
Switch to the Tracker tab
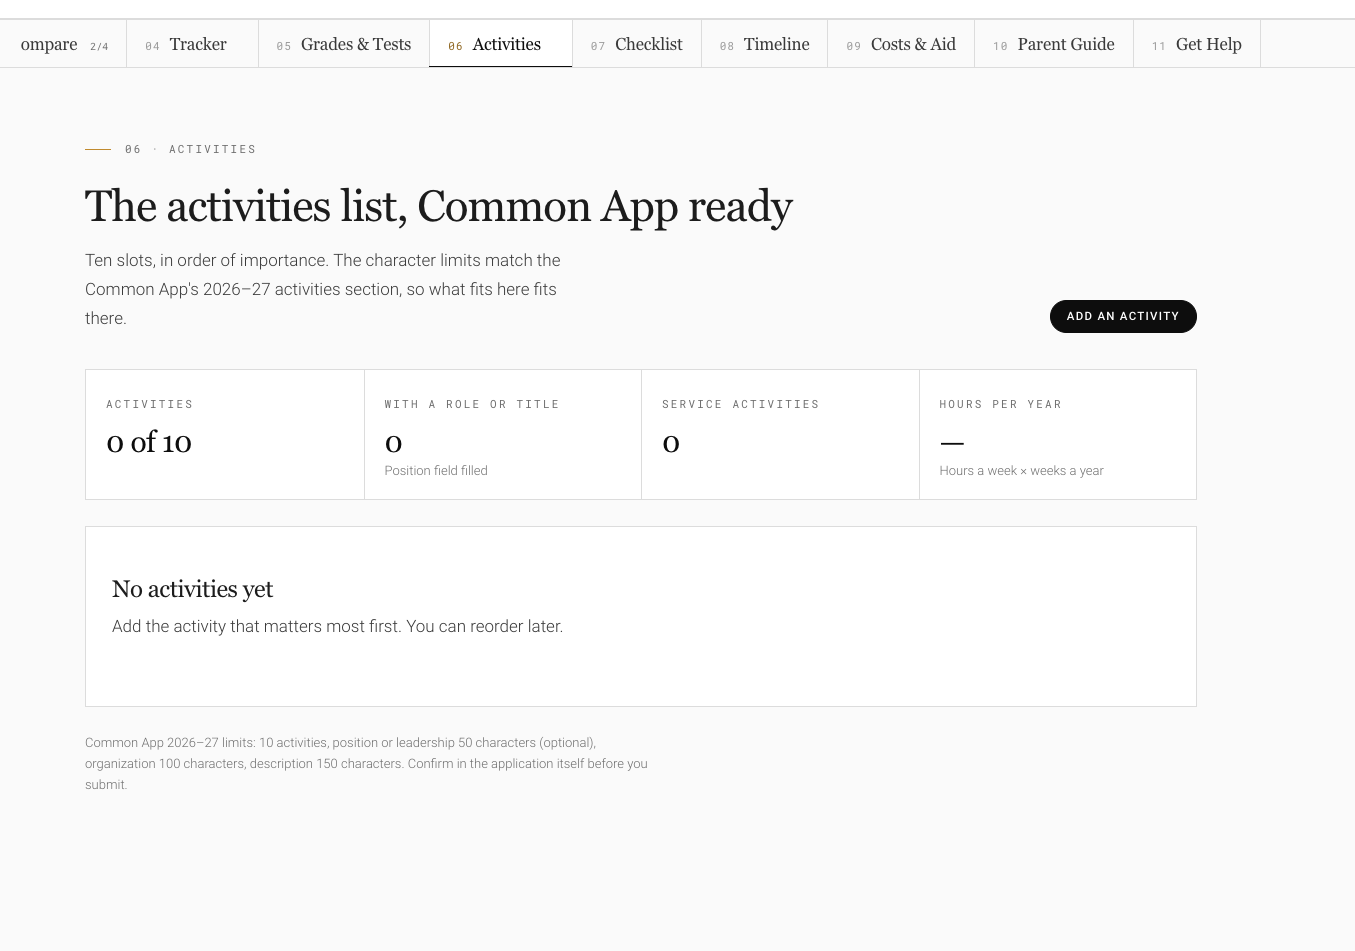point(192,44)
